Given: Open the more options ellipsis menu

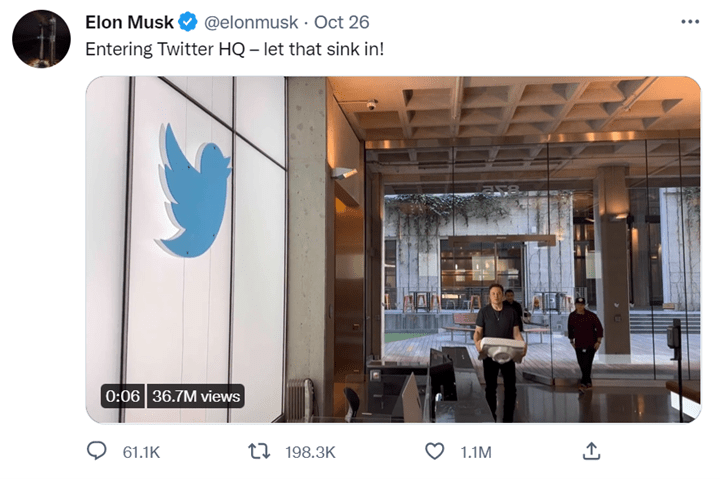Looking at the screenshot, I should pos(690,22).
